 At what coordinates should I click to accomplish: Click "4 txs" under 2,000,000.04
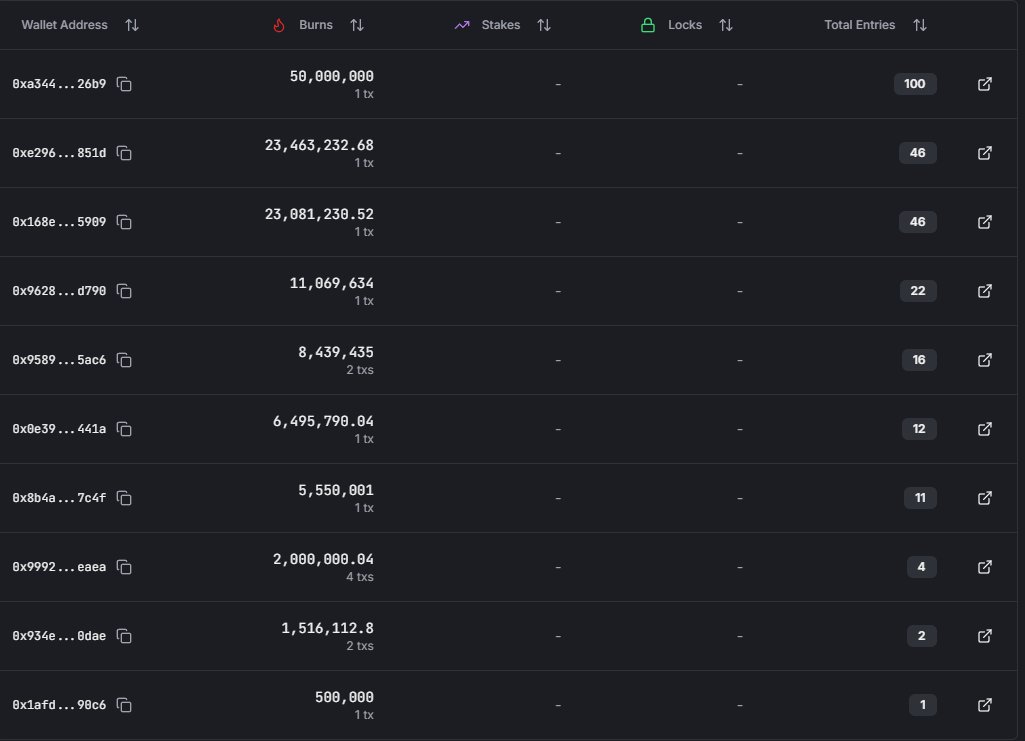360,577
